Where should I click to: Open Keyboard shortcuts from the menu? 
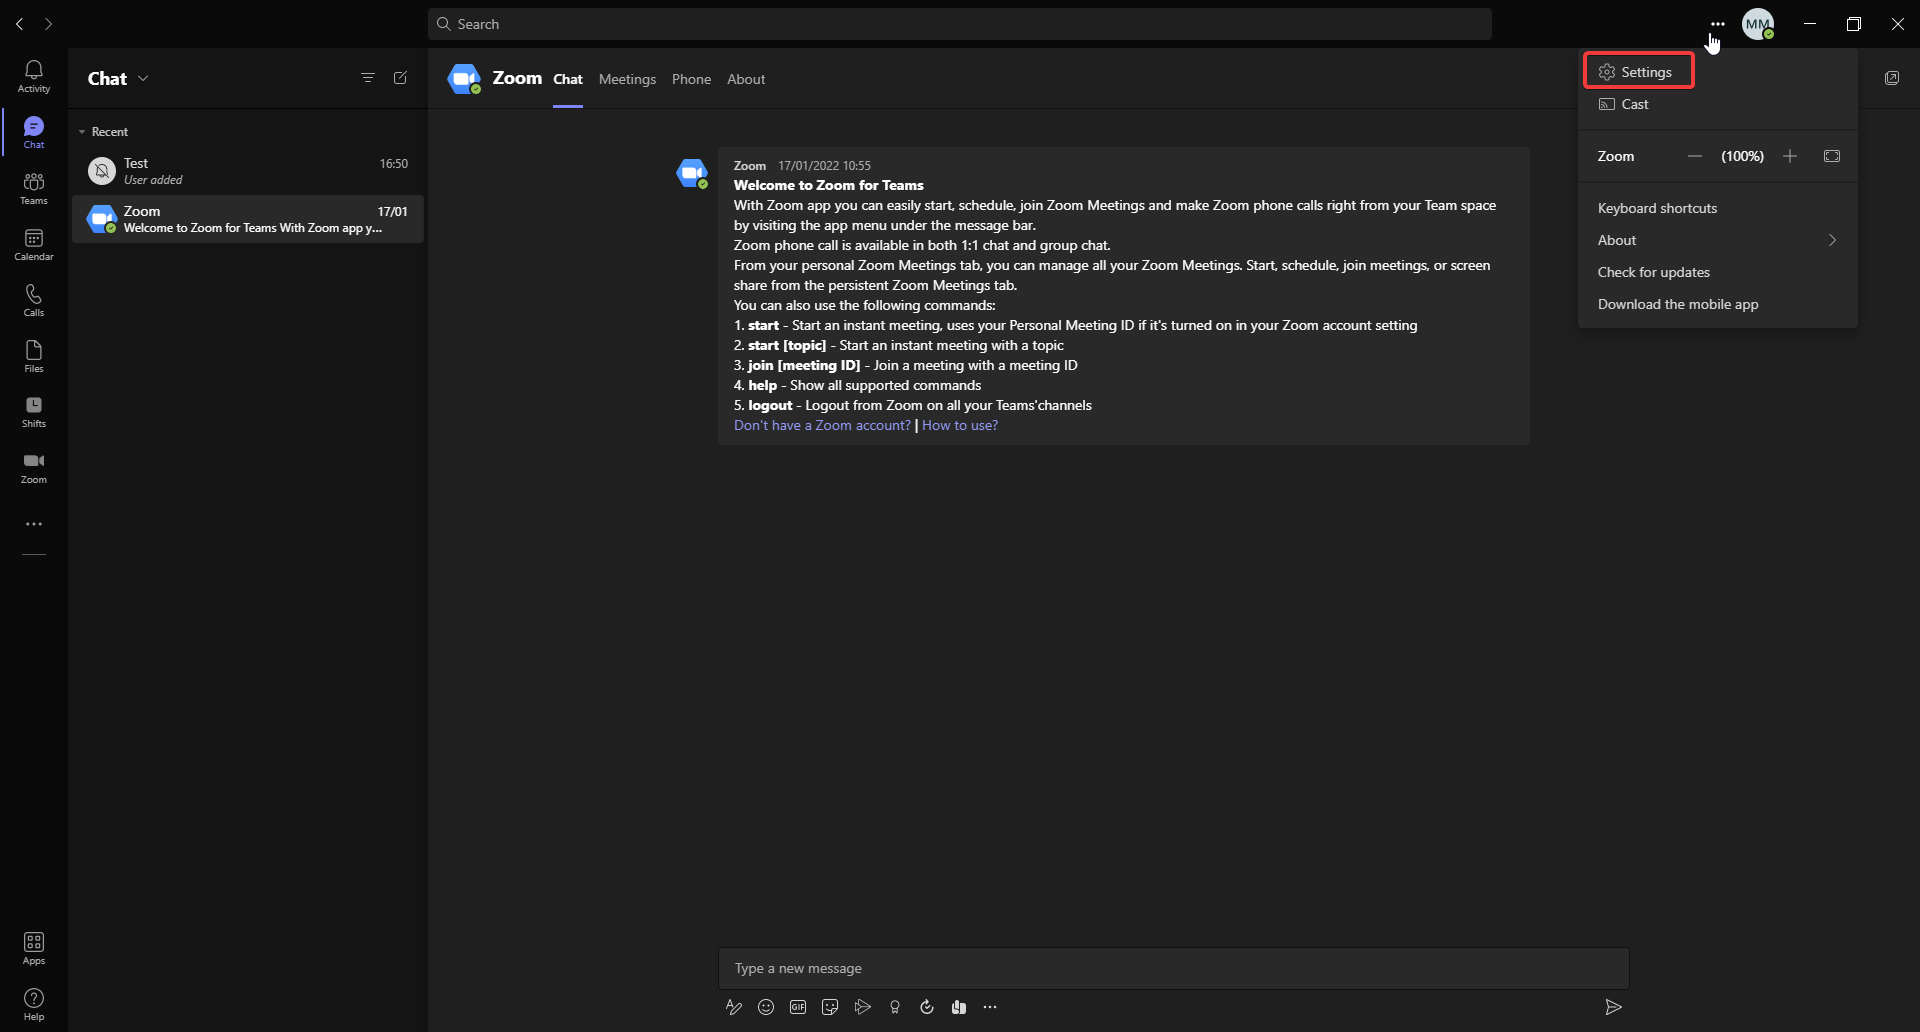1718,208
